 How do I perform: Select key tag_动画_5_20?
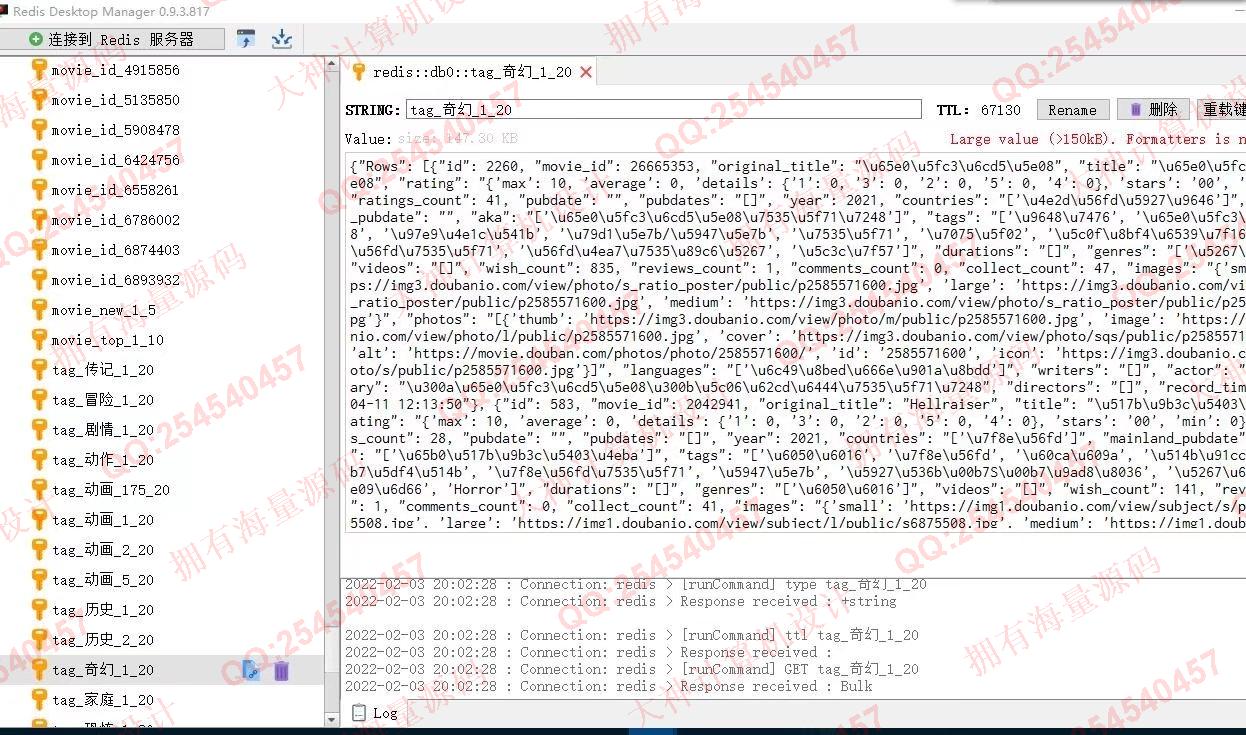103,580
